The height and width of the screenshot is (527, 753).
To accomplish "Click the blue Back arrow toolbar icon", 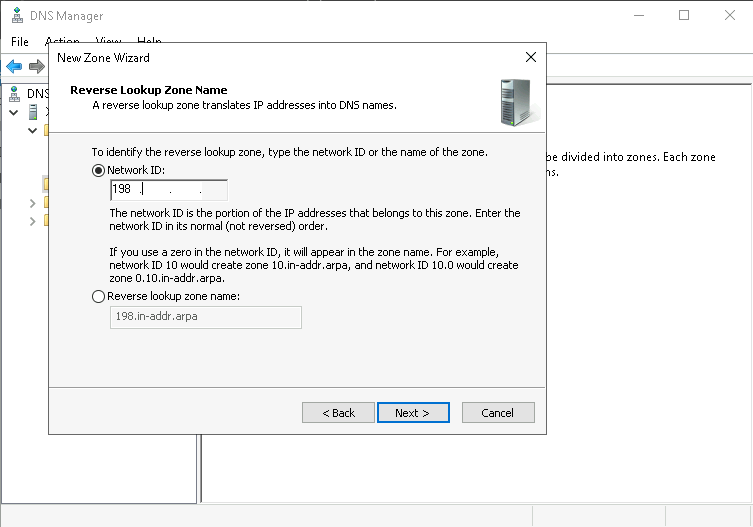I will click(x=14, y=66).
